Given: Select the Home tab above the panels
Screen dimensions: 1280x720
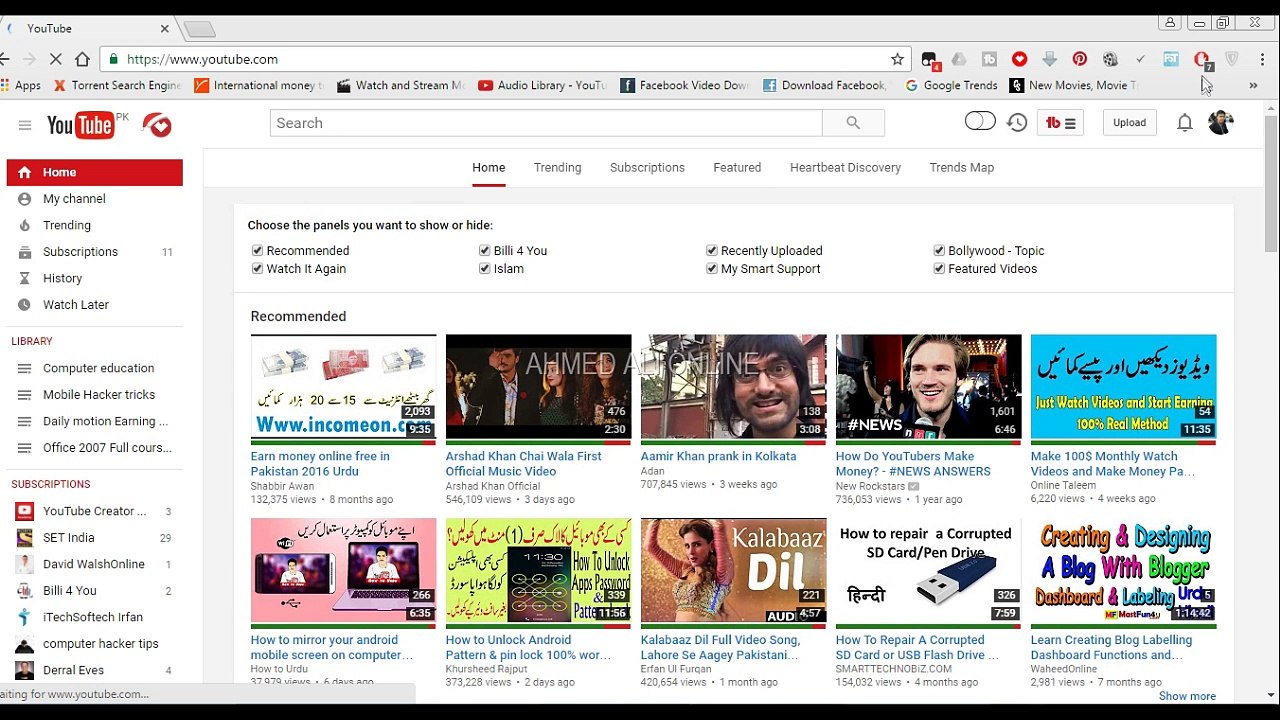Looking at the screenshot, I should 488,167.
